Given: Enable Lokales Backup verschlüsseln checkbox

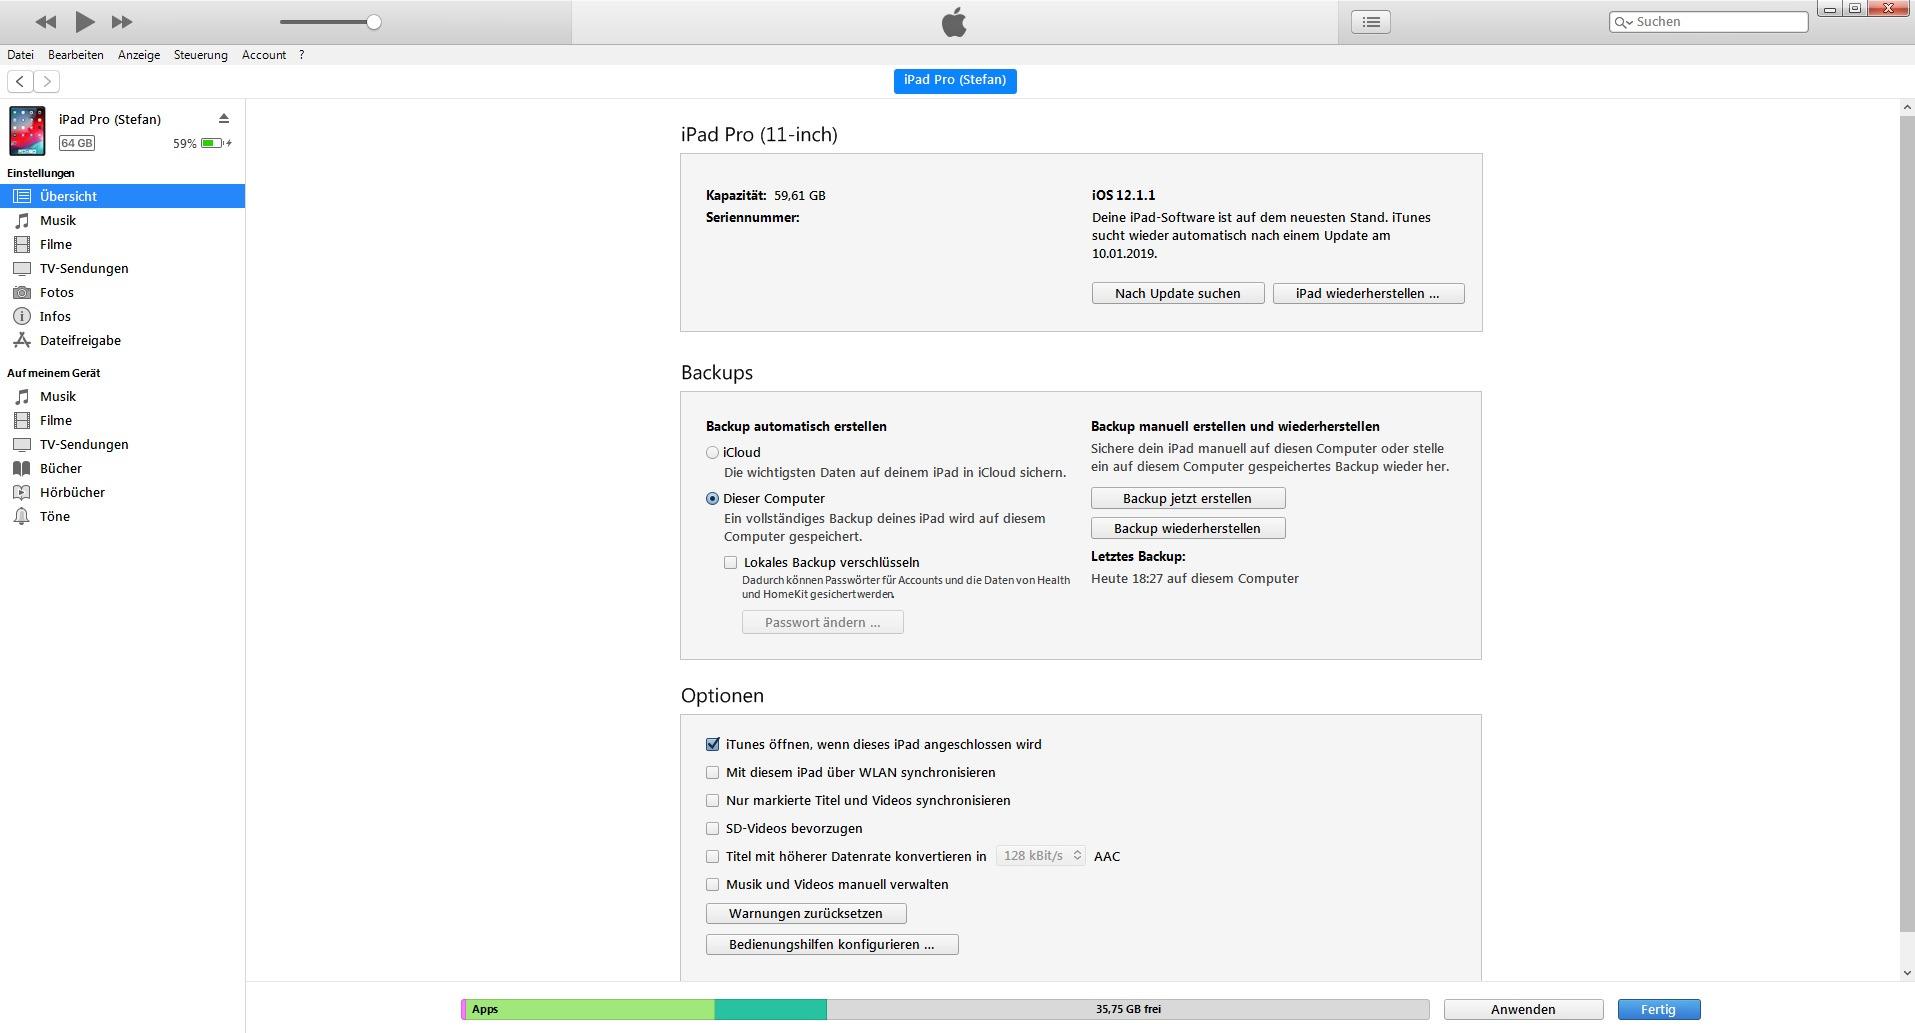Looking at the screenshot, I should 731,562.
